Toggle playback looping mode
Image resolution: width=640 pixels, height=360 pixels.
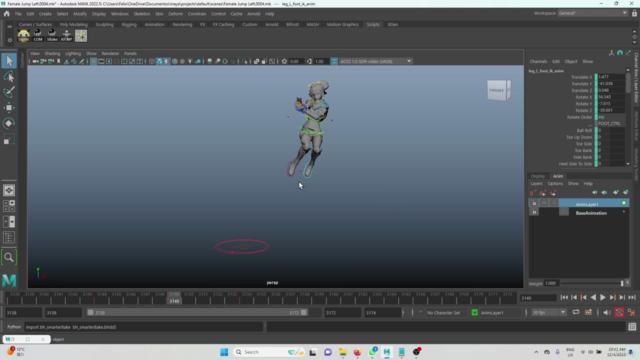click(576, 313)
